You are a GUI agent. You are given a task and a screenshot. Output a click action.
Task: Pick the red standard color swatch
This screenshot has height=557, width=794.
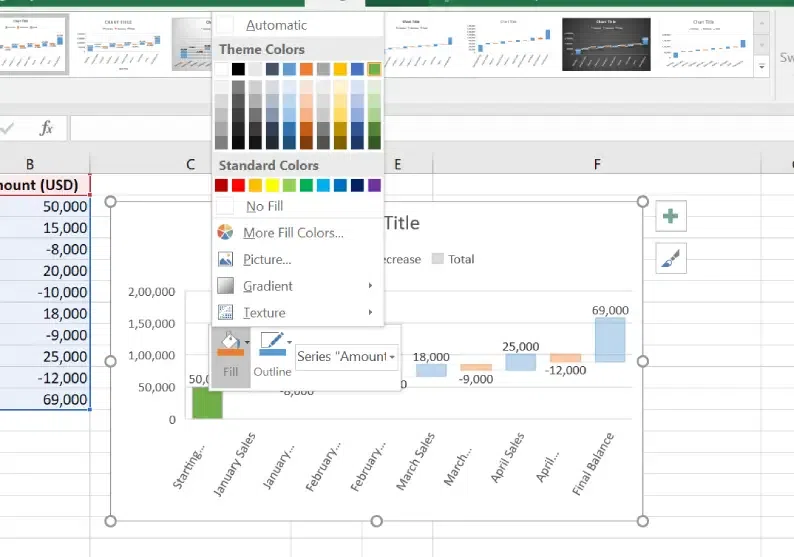[x=238, y=185]
